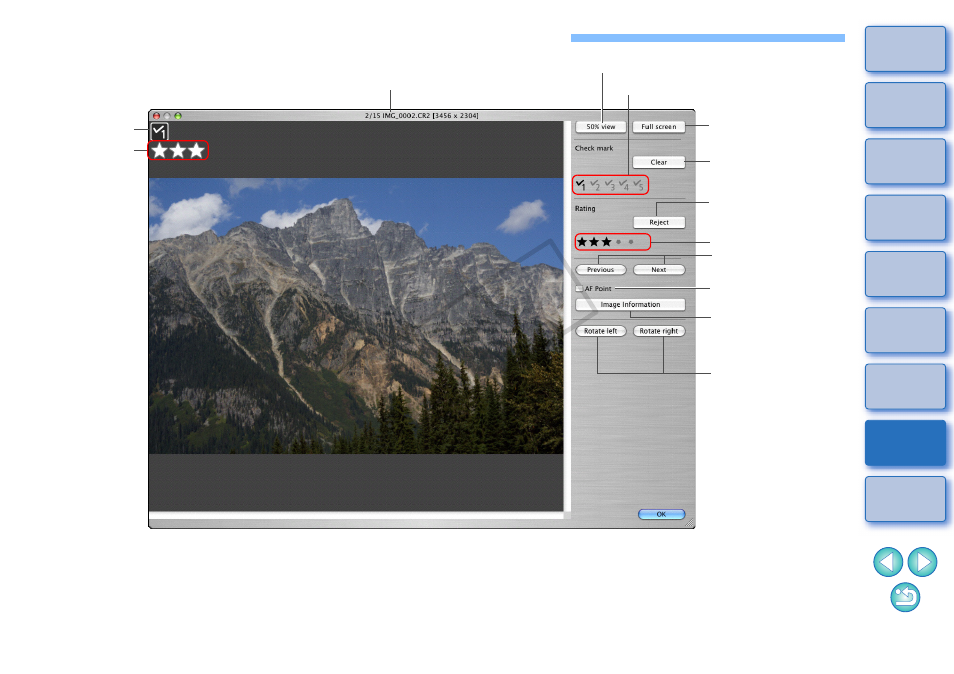Click the title text '2/15 IMG_0002.CR2'

click(397, 116)
